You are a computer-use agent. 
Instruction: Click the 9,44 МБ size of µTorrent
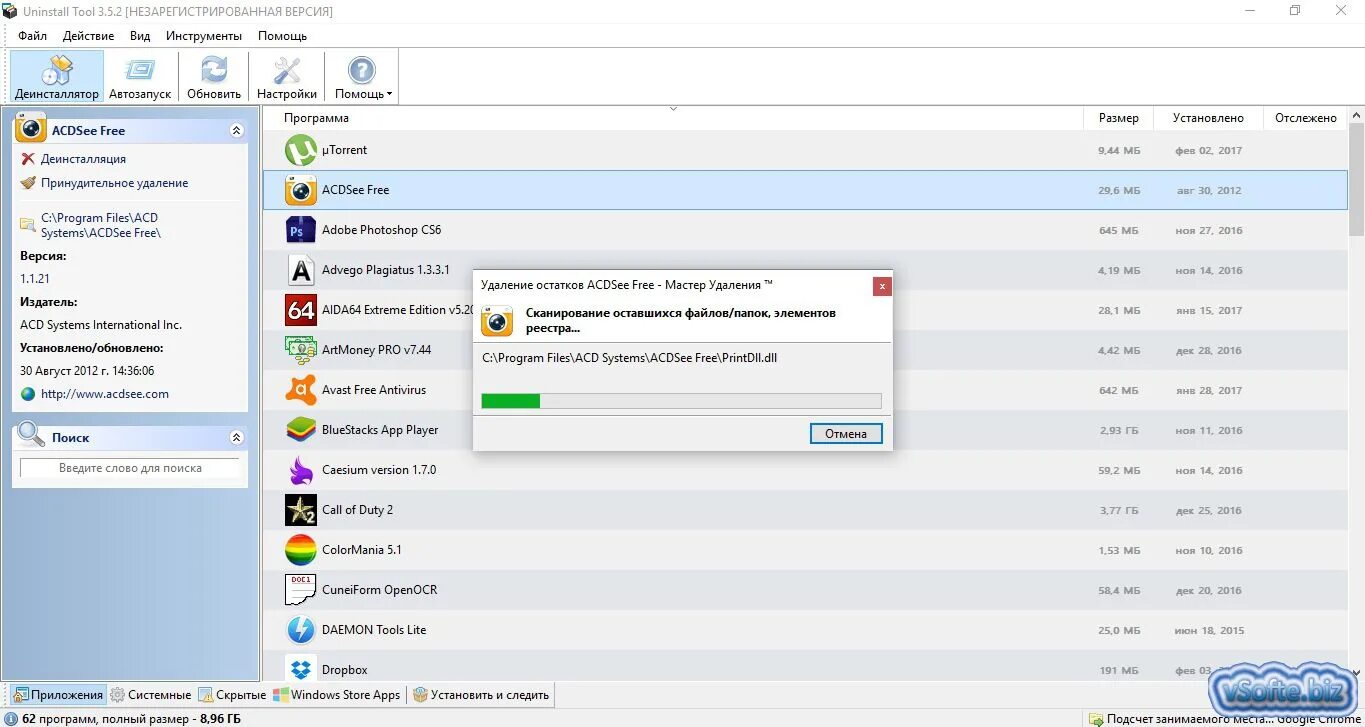(x=1119, y=150)
